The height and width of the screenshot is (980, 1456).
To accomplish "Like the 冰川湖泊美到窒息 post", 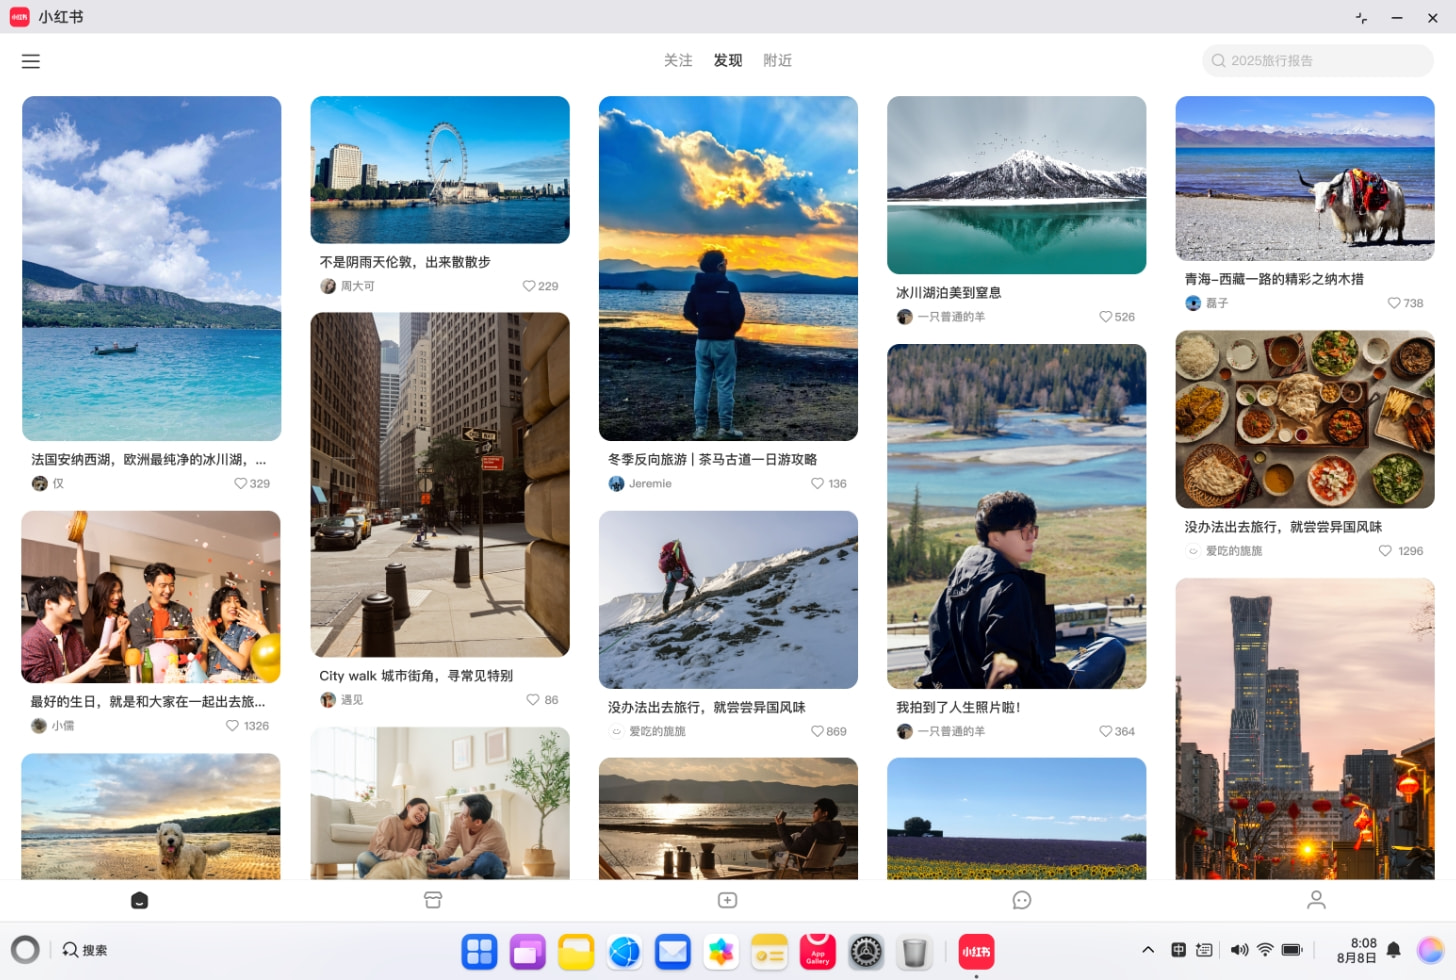I will (1104, 316).
